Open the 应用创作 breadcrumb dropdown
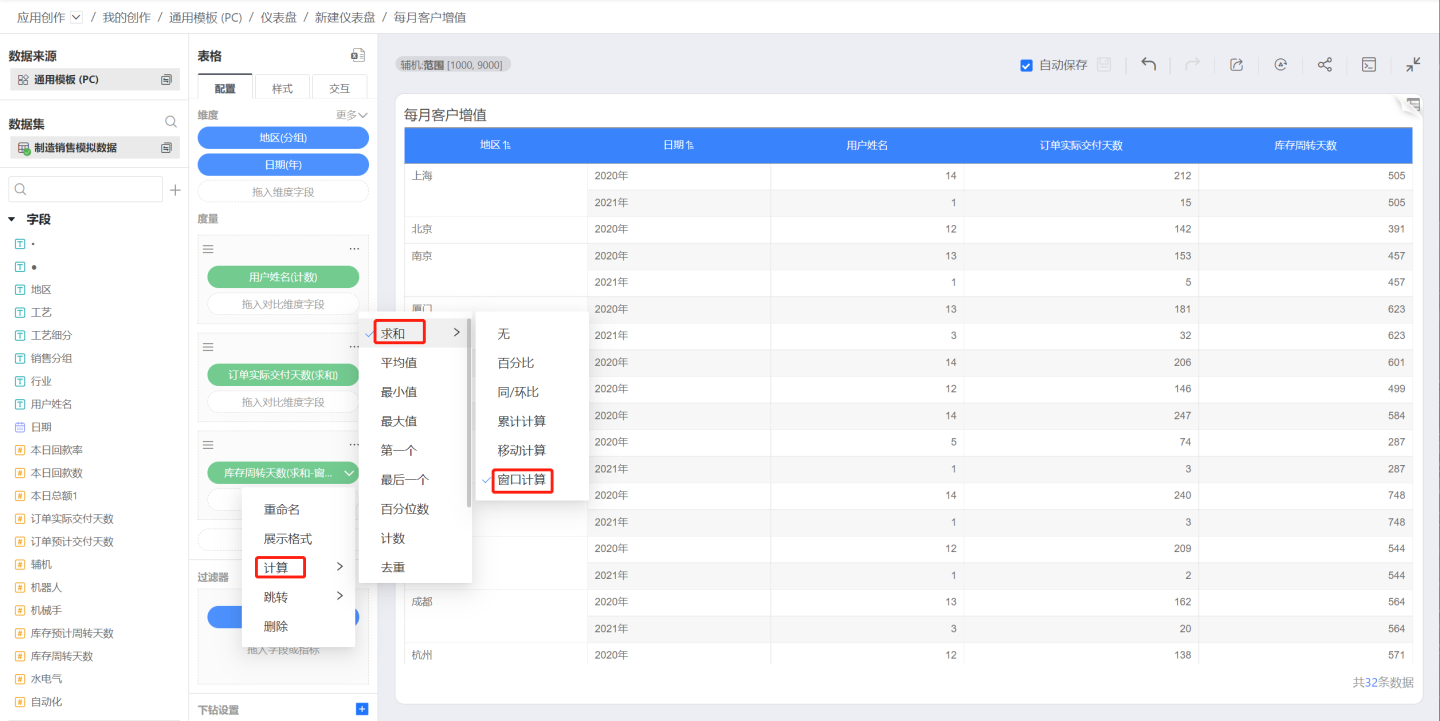The width and height of the screenshot is (1440, 721). click(76, 18)
